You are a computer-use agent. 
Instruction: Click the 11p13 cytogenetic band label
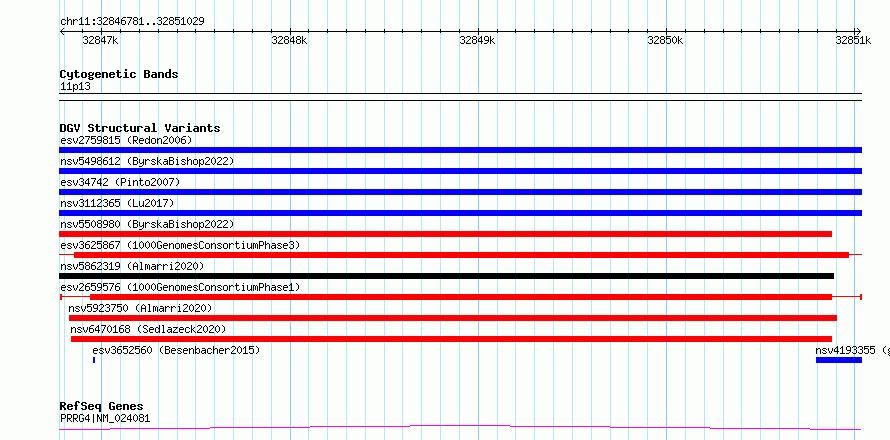75,86
